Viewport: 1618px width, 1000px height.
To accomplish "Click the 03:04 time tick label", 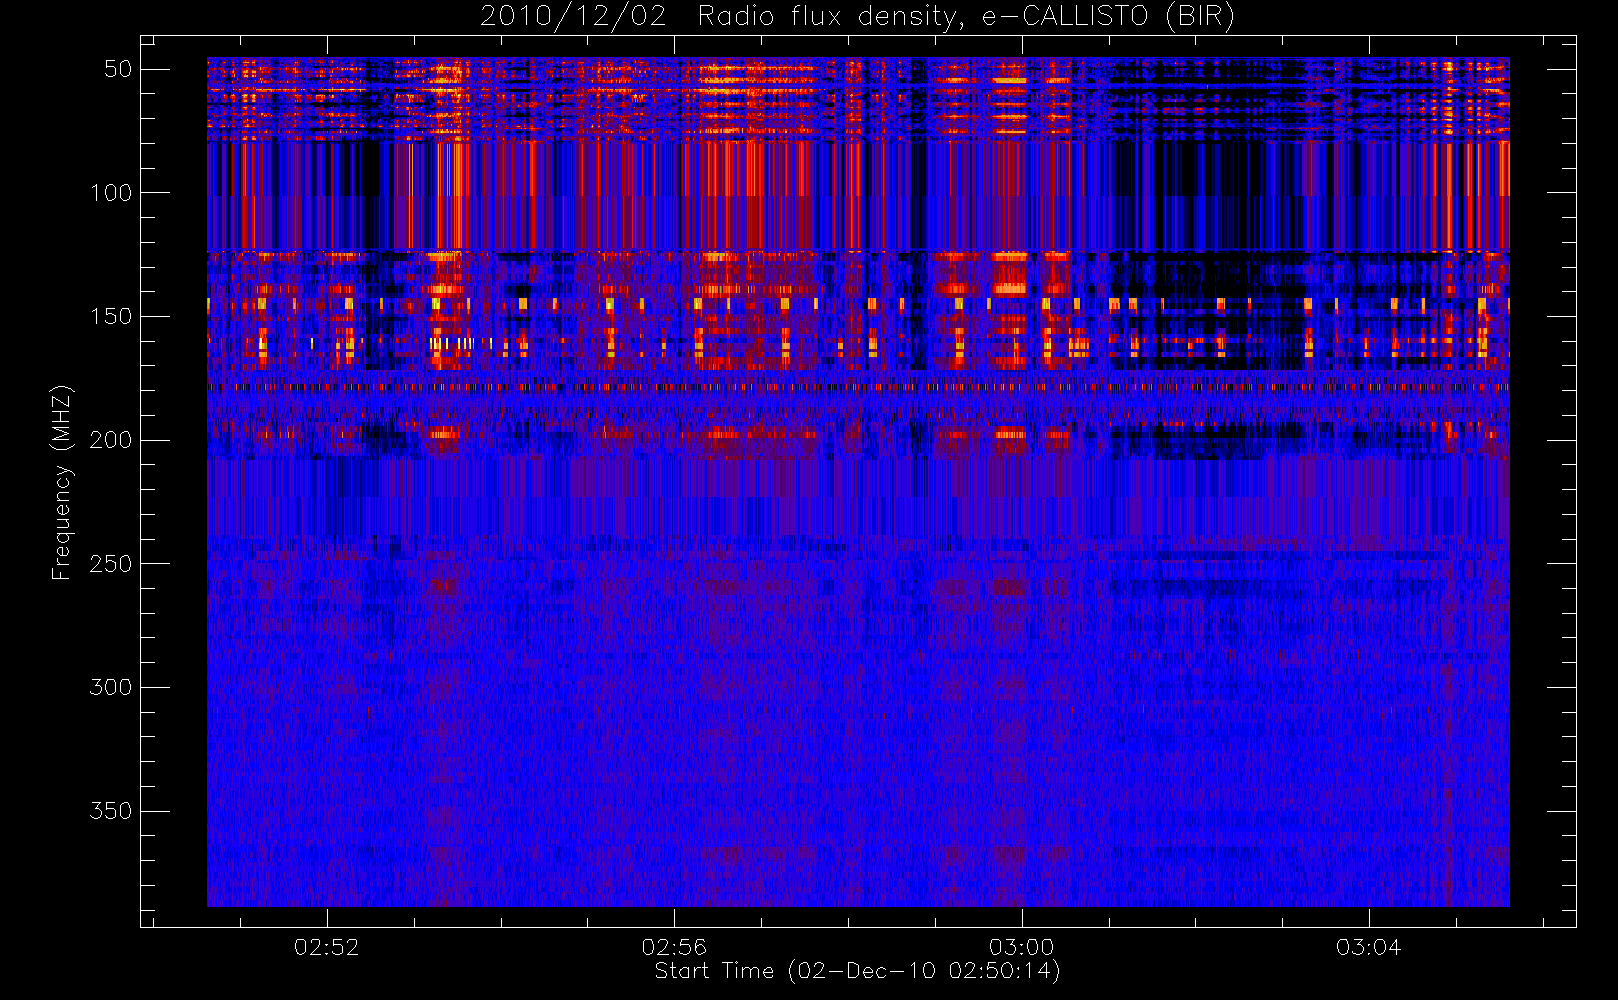I will pyautogui.click(x=1368, y=947).
